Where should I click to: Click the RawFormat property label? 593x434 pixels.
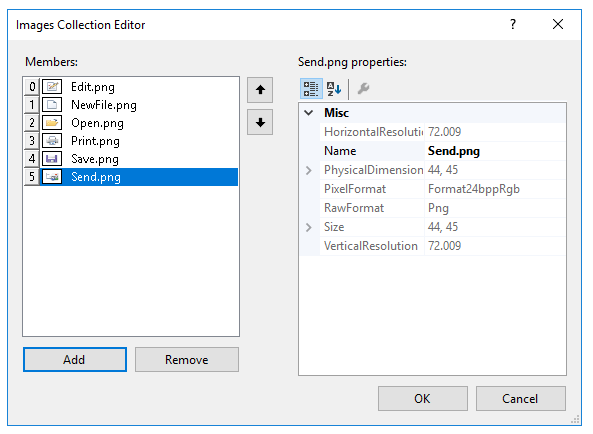tap(354, 208)
